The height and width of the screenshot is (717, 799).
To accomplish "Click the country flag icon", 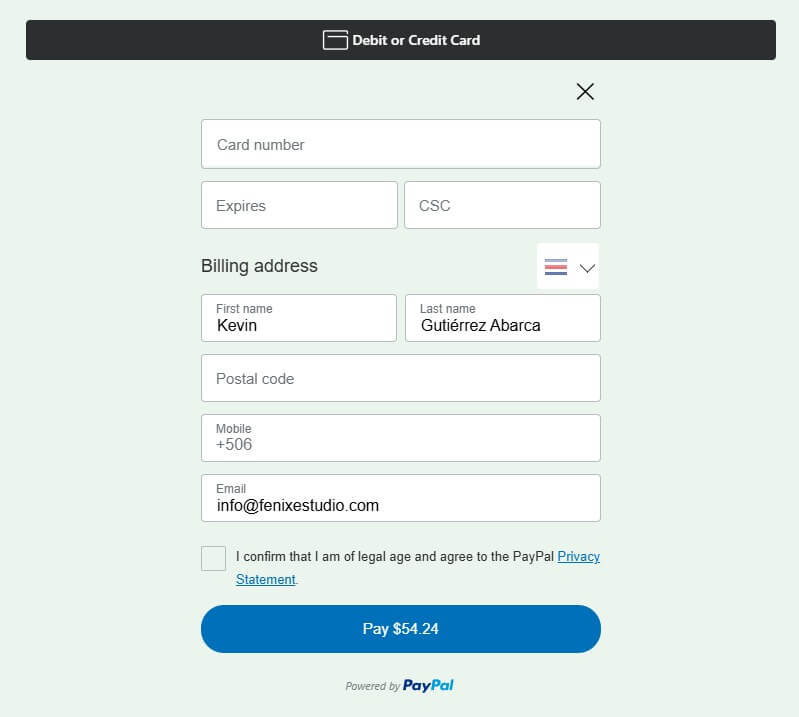I will [556, 267].
